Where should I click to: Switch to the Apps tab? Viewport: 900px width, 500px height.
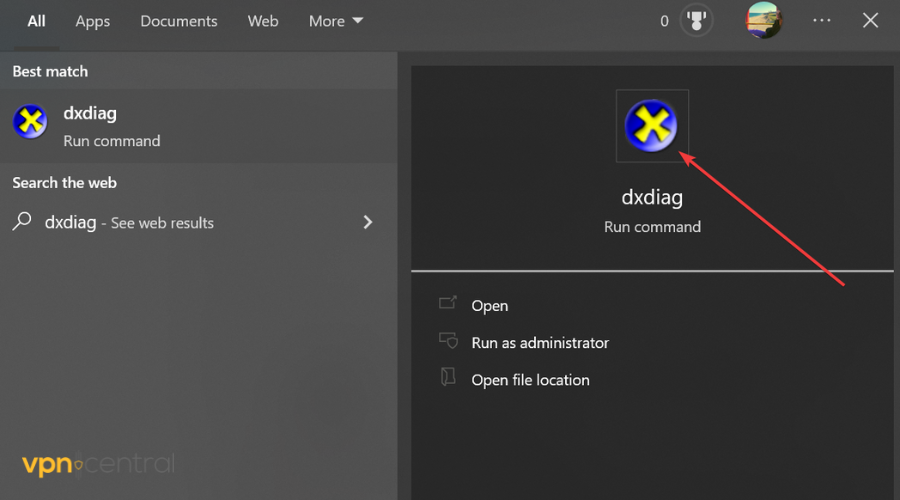[x=93, y=21]
